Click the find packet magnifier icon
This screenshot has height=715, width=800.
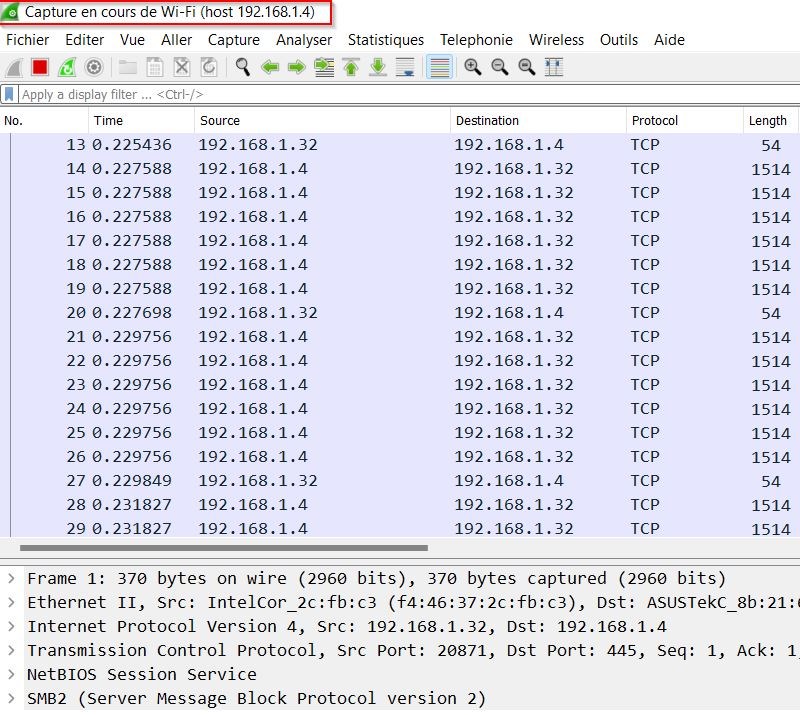coord(242,67)
